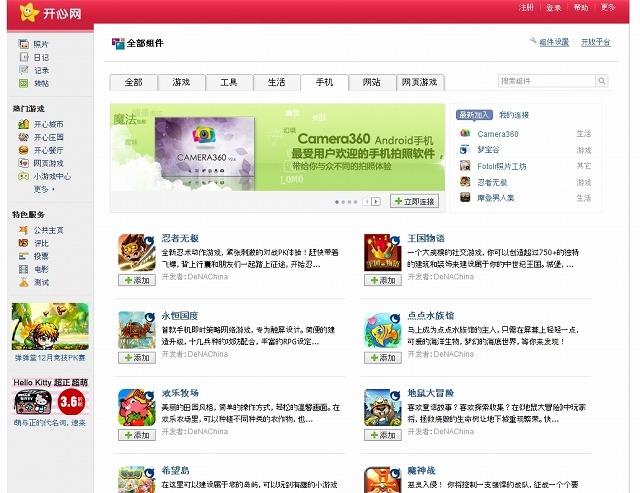Open 测试 test flask icon
This screenshot has height=493, width=640.
click(x=24, y=282)
